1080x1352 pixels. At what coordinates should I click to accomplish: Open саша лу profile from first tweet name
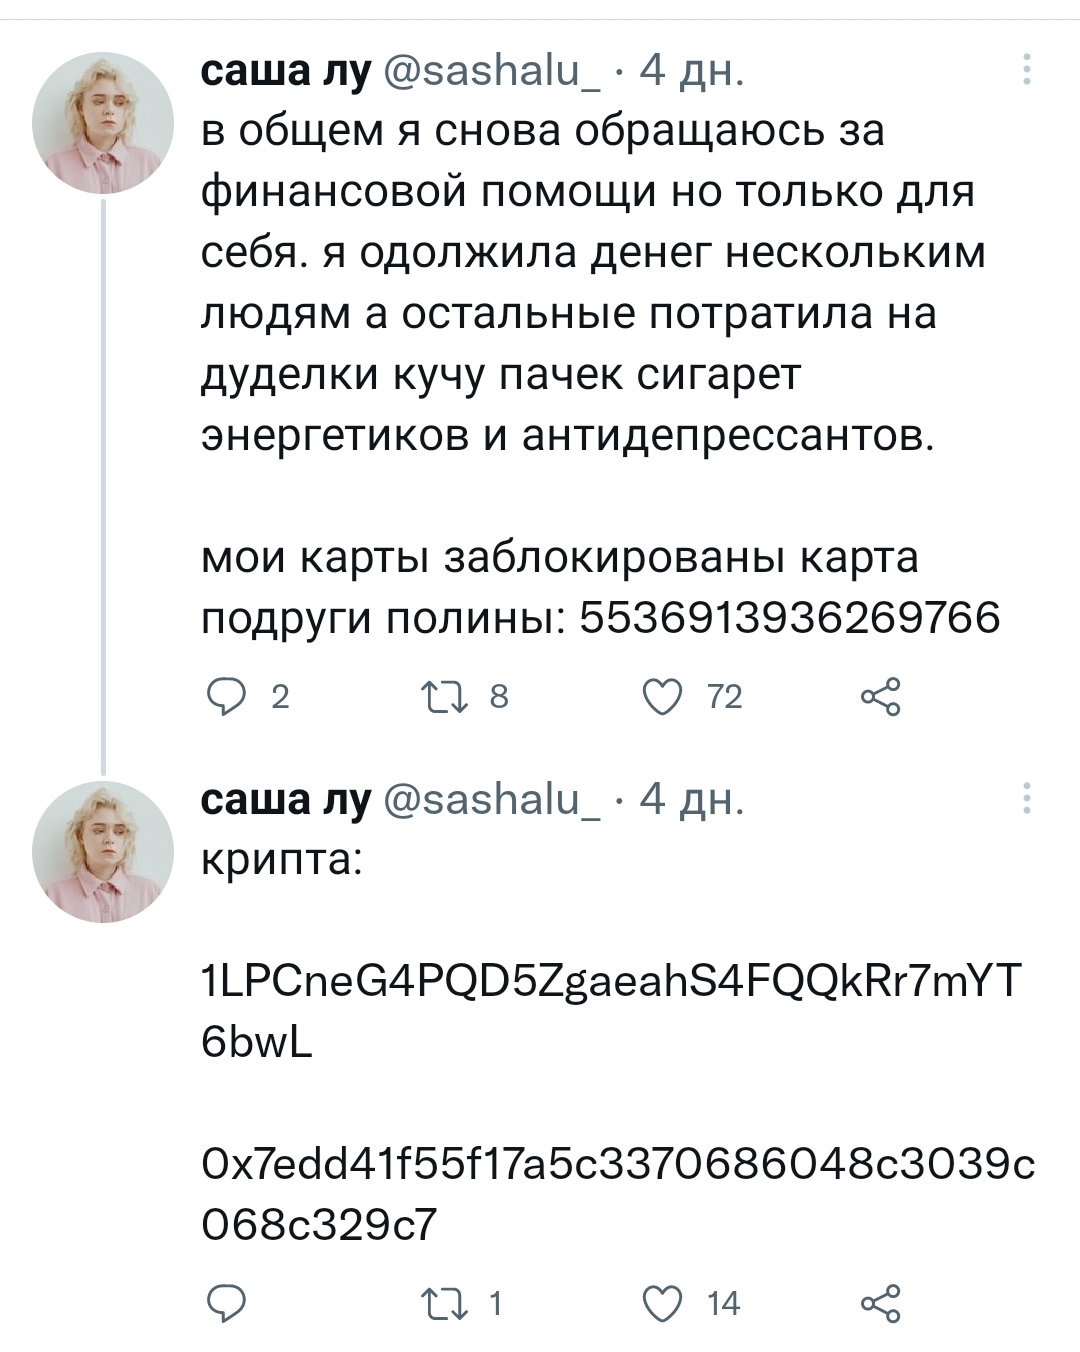286,72
